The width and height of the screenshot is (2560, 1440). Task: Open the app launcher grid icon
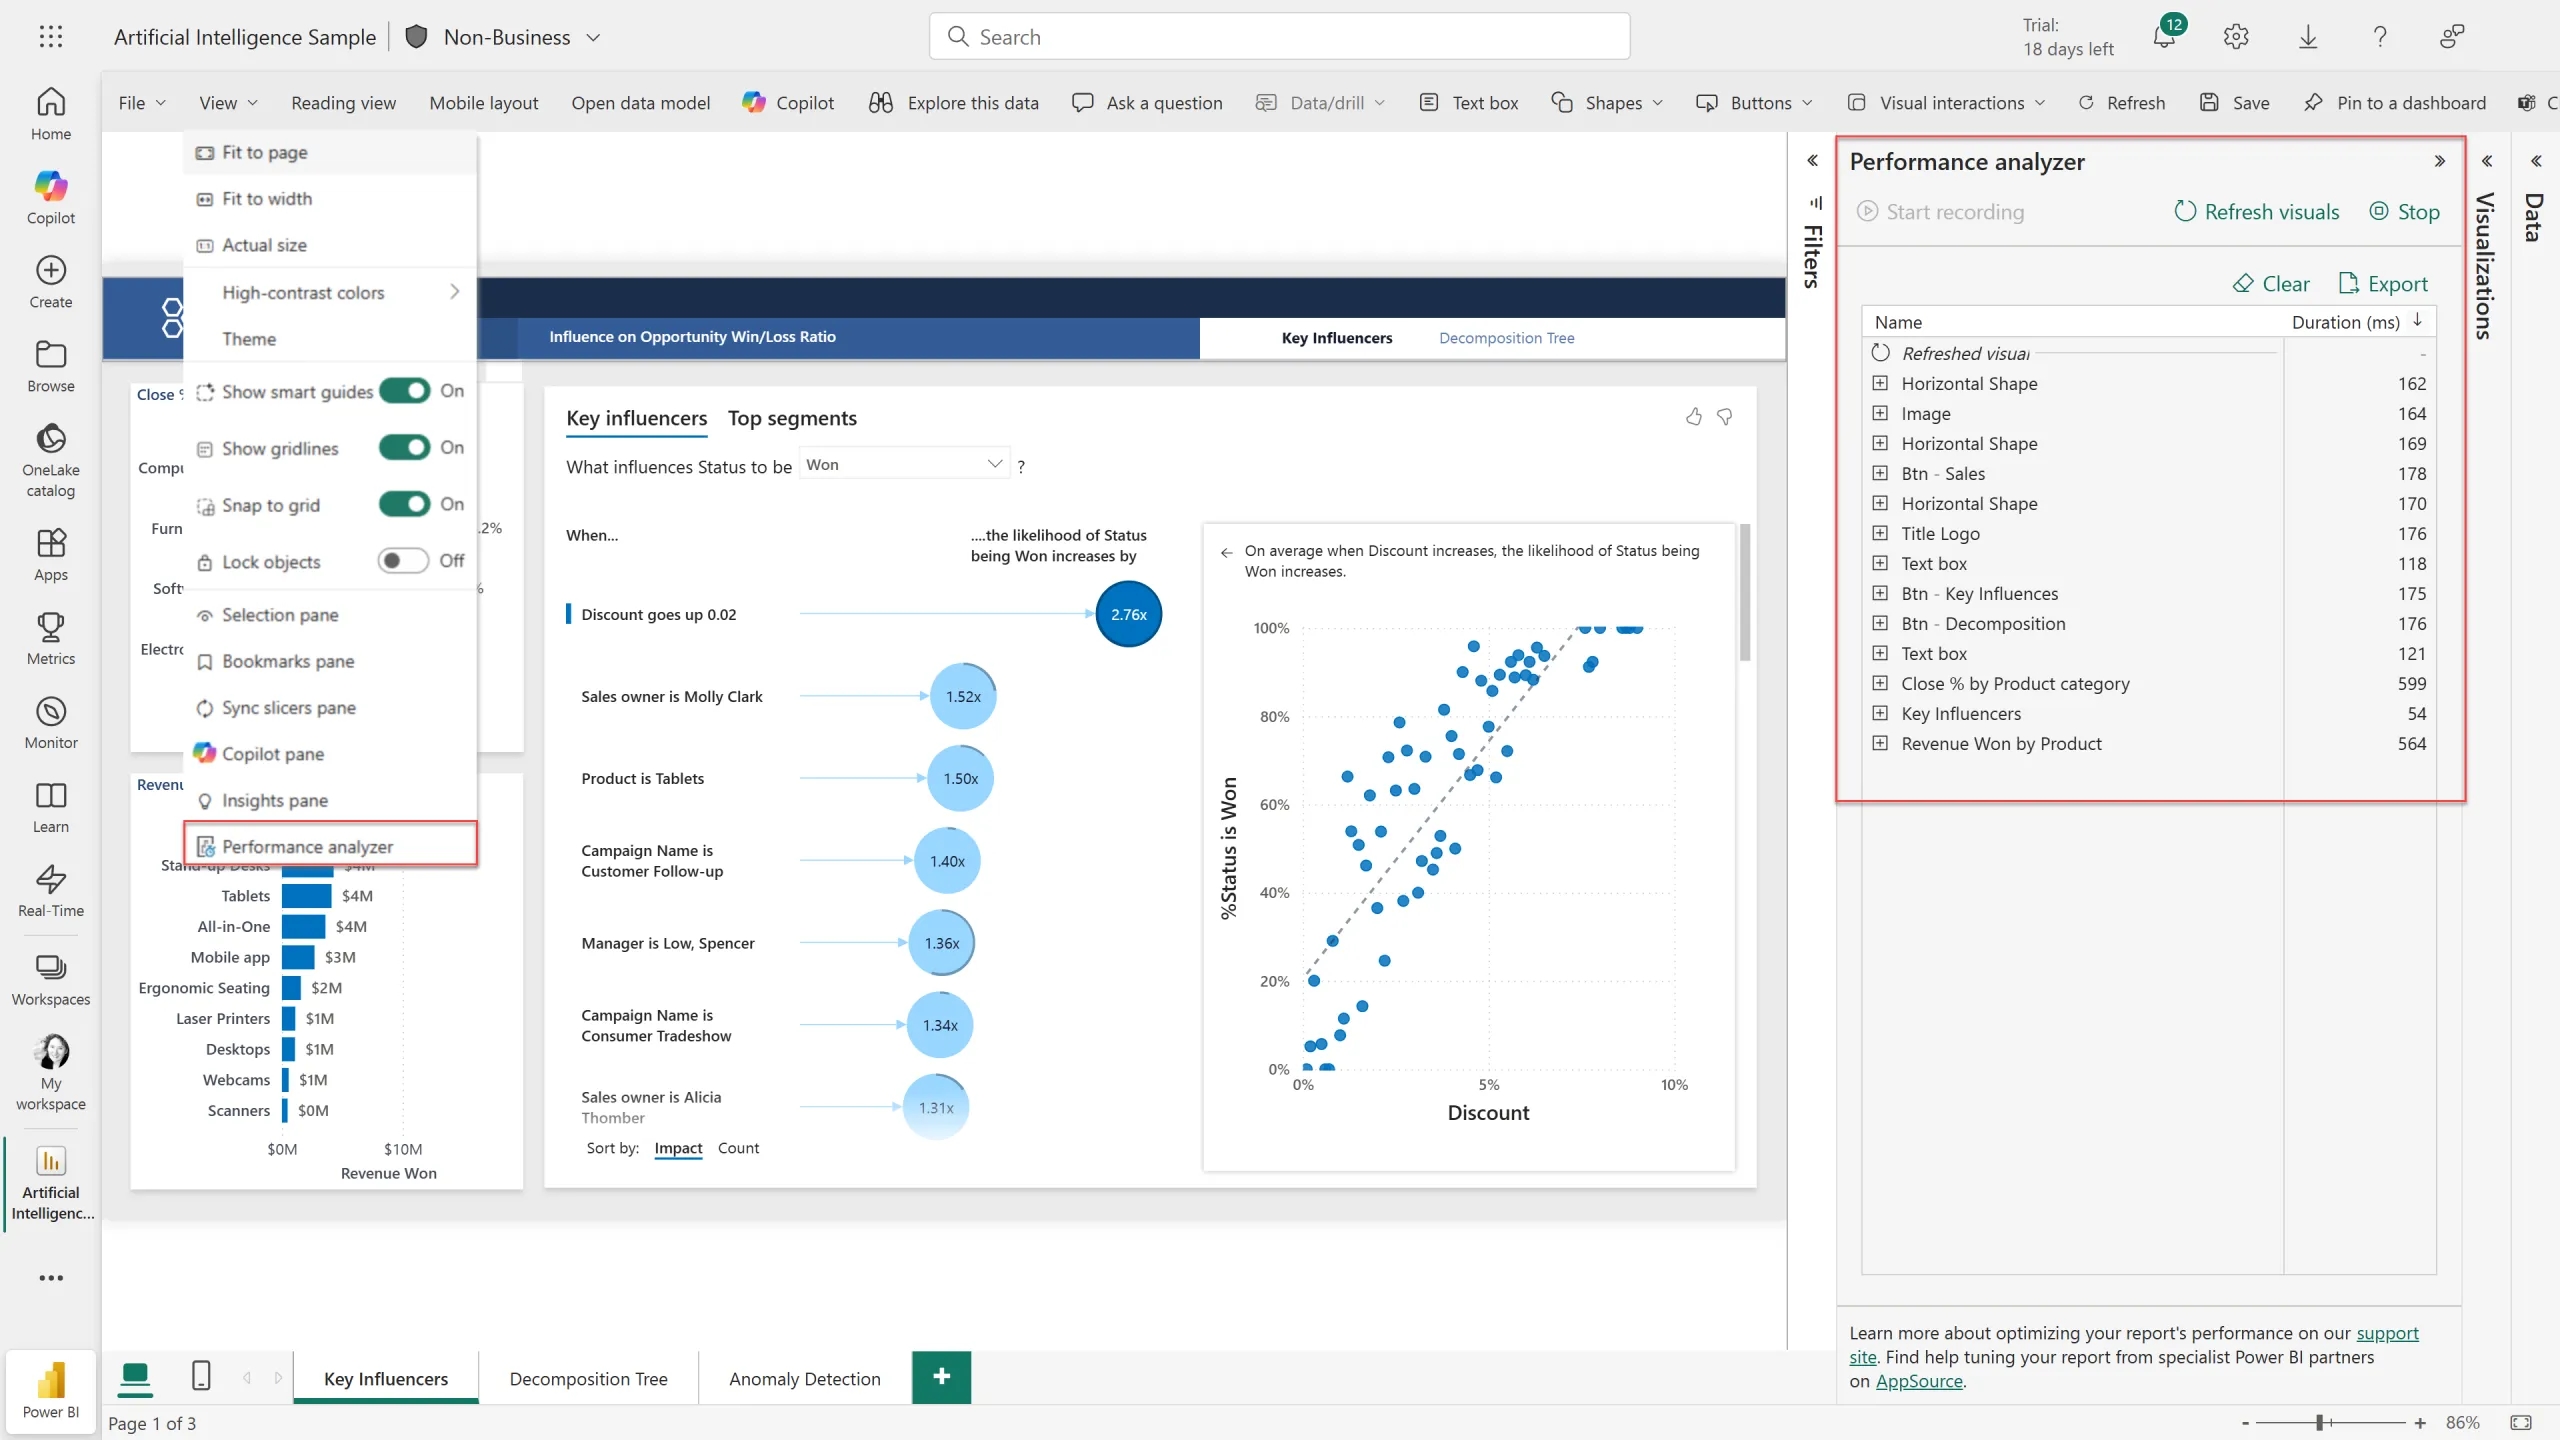[51, 37]
